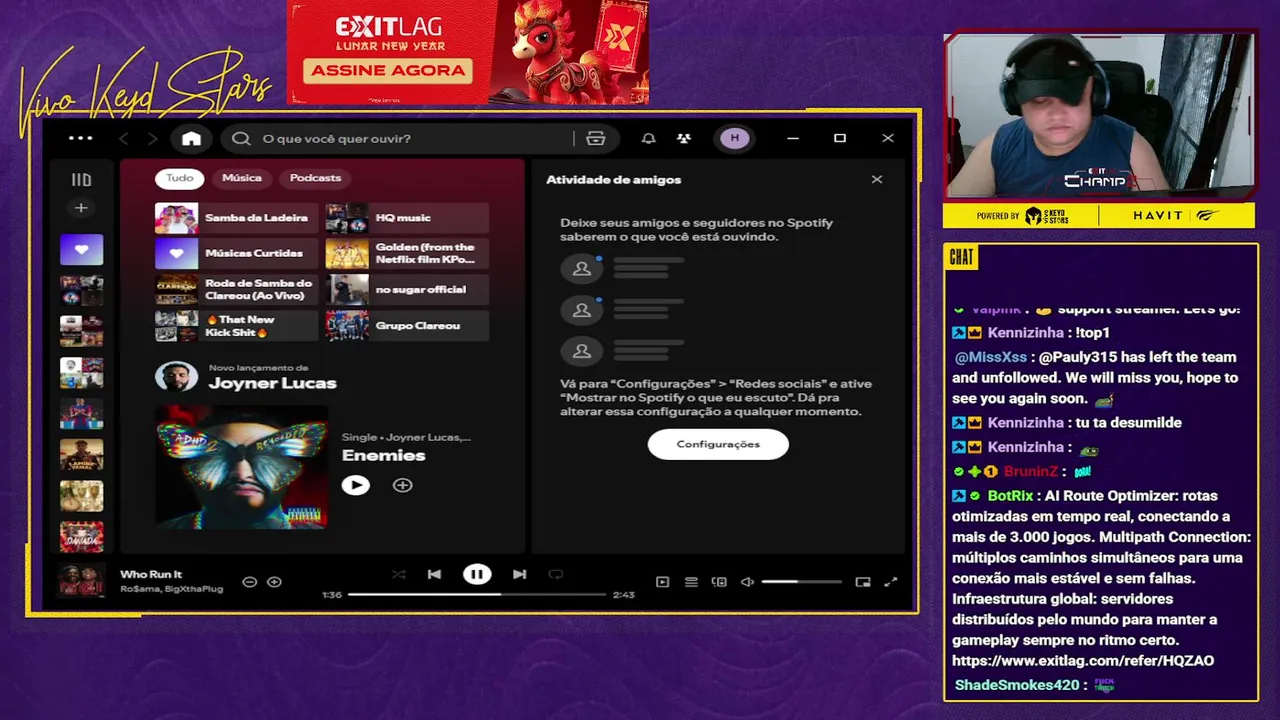
Task: Open Golden from the Netflix film card
Action: pyautogui.click(x=407, y=254)
